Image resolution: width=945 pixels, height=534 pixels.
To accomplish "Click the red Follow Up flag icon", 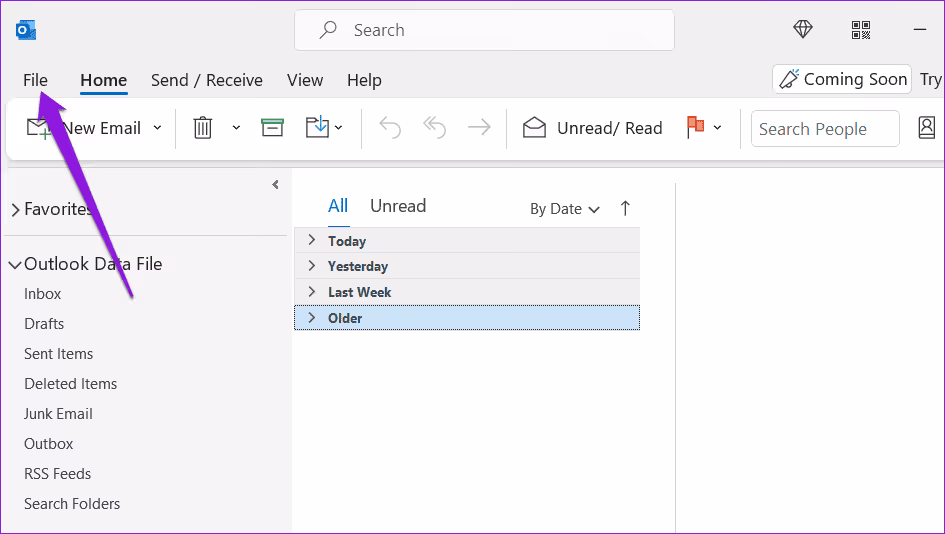I will [695, 127].
